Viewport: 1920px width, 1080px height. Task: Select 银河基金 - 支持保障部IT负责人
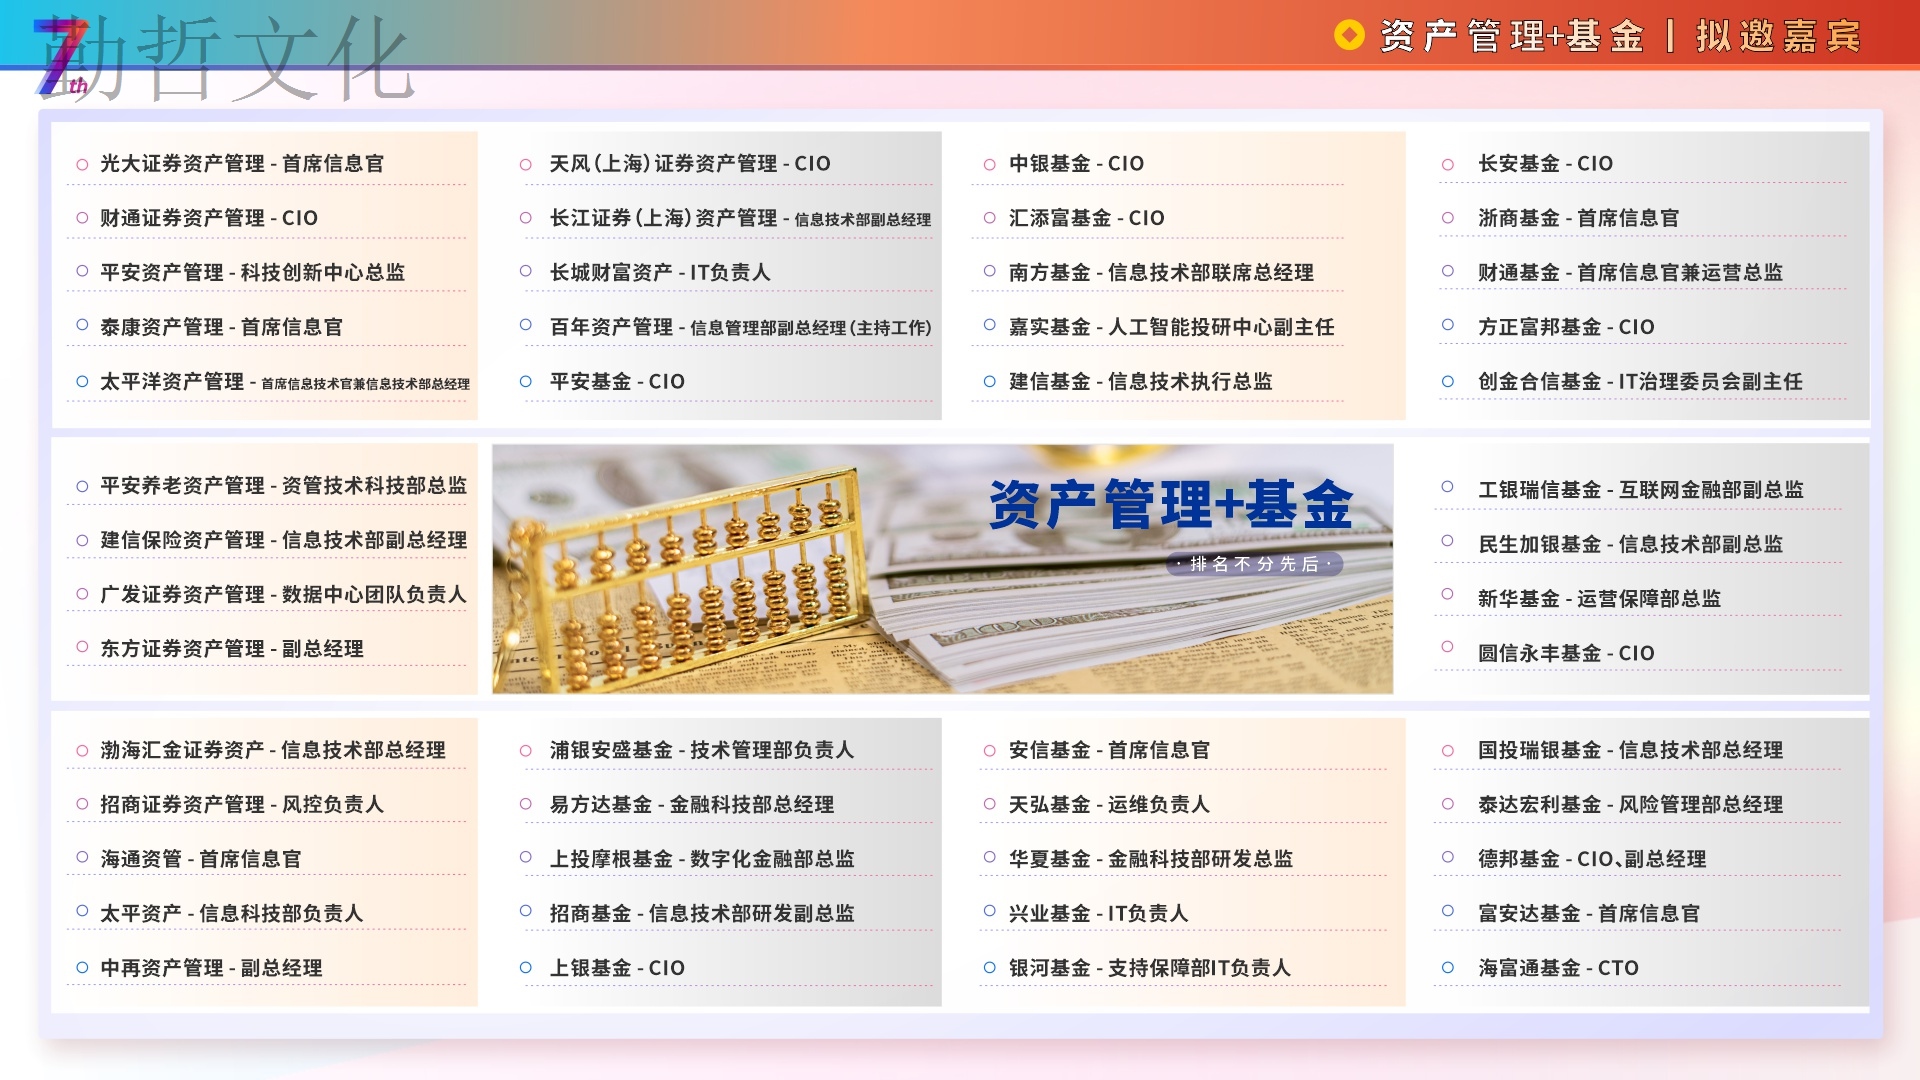point(1150,969)
